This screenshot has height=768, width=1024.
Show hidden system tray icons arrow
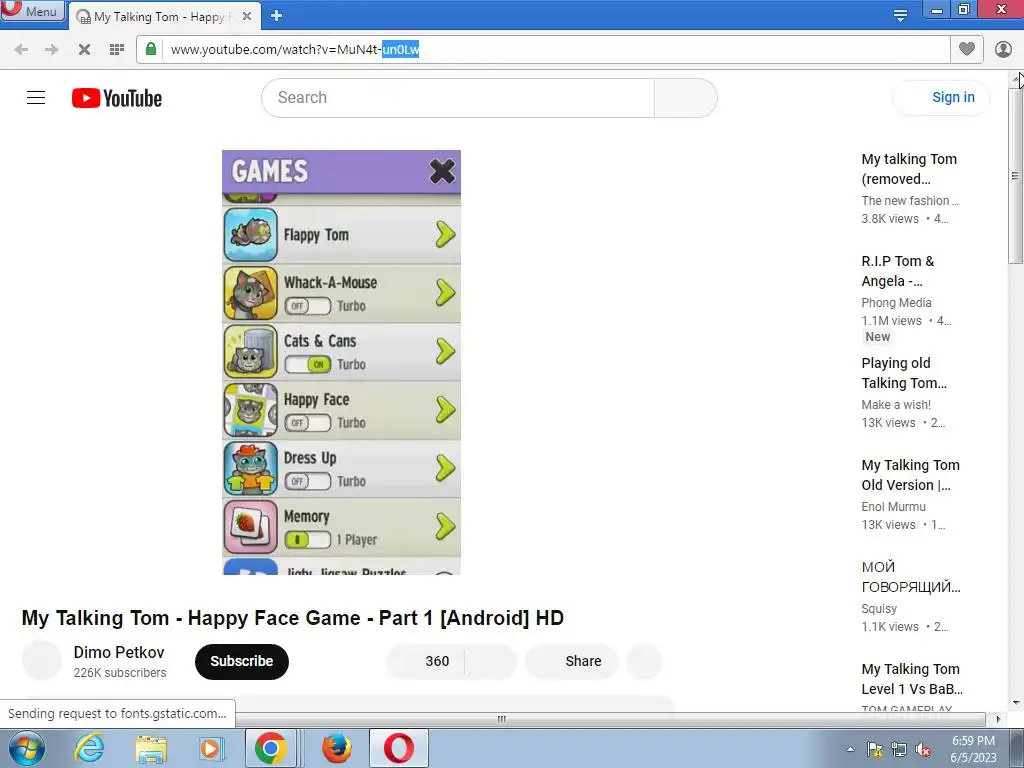pos(850,749)
